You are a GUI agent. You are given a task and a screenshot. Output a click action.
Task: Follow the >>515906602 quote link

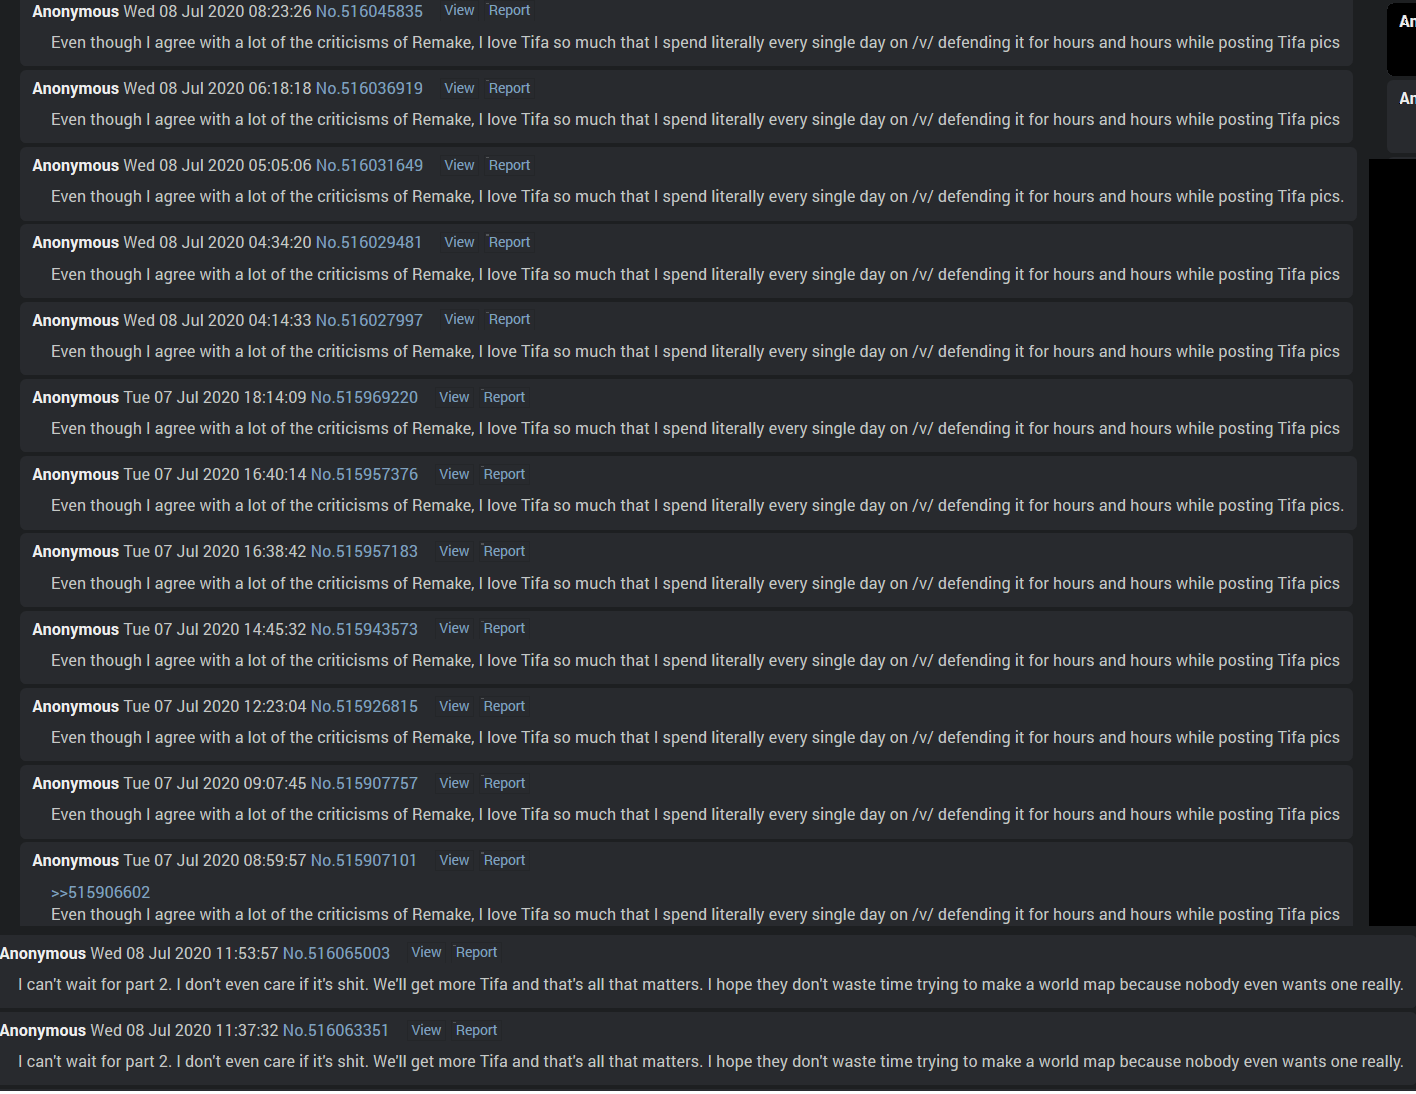(x=100, y=892)
